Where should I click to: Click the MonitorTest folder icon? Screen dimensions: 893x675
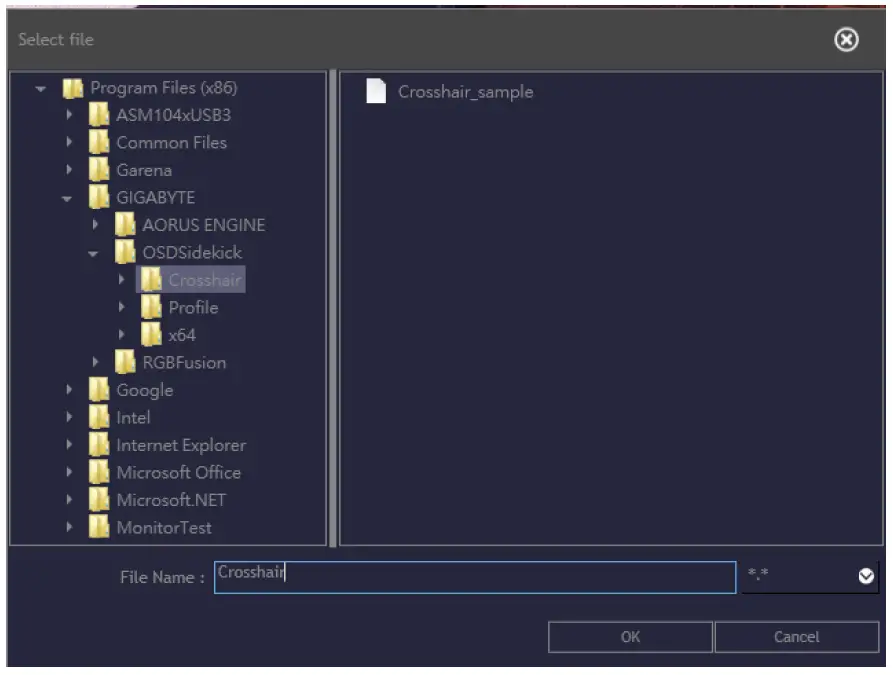coord(99,527)
